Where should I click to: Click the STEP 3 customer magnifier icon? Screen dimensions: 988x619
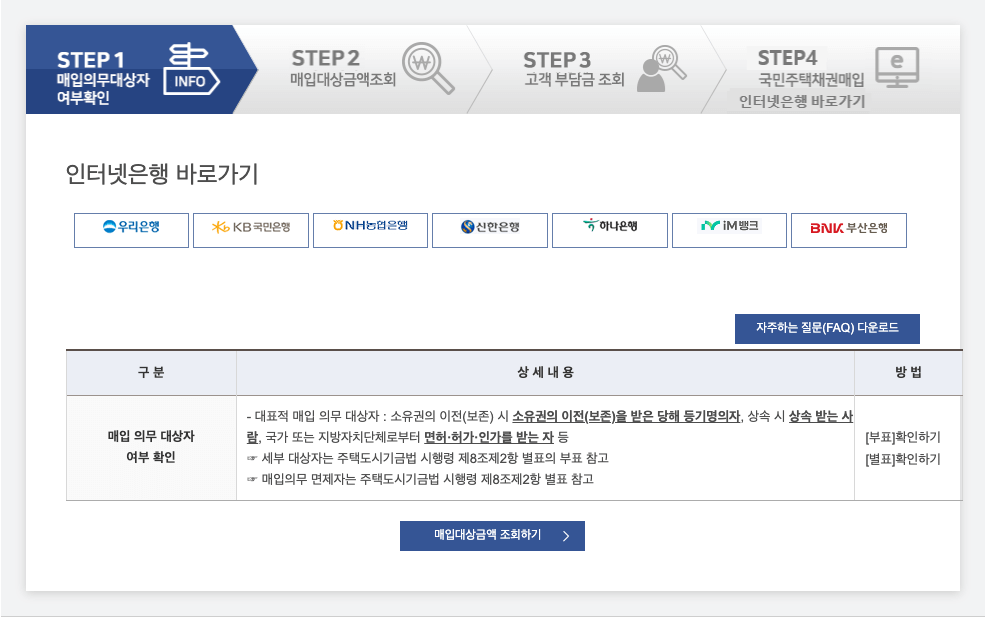660,68
